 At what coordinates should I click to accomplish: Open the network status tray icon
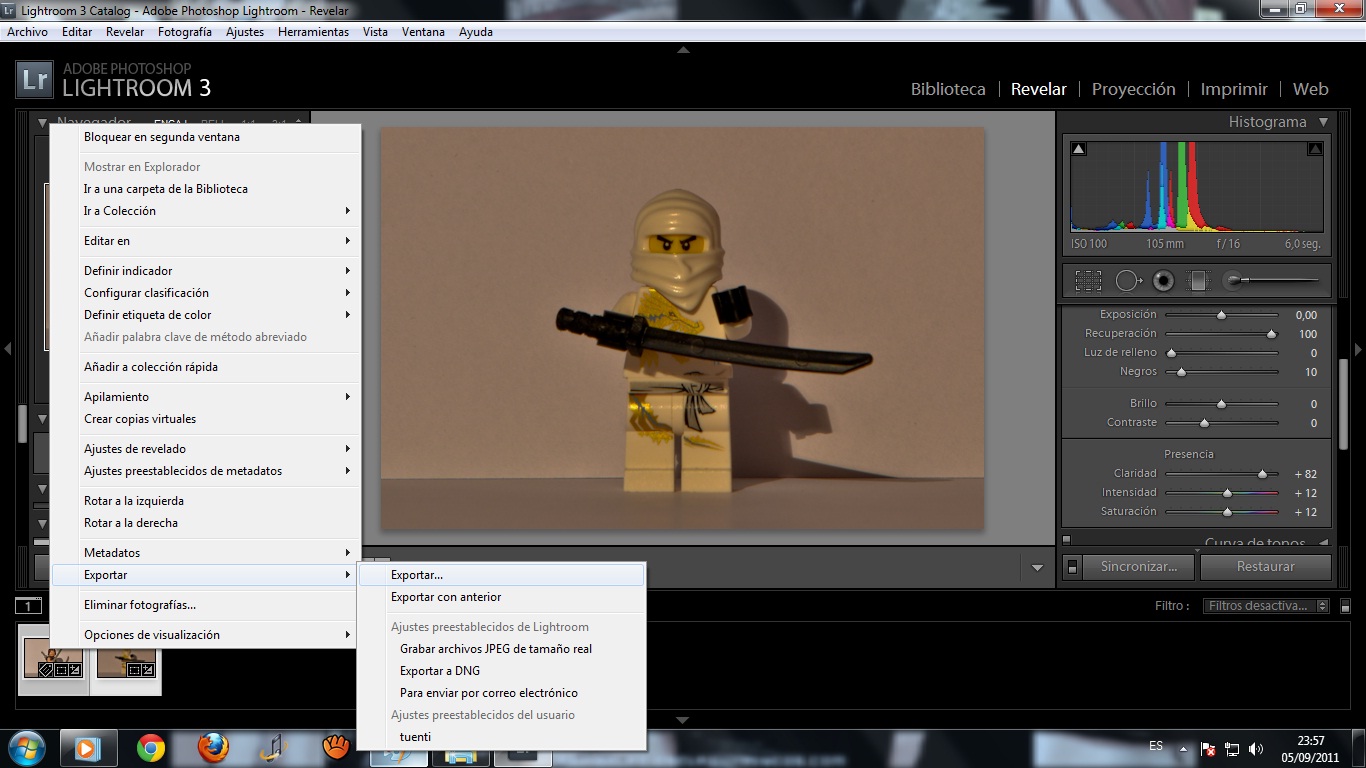click(1232, 749)
